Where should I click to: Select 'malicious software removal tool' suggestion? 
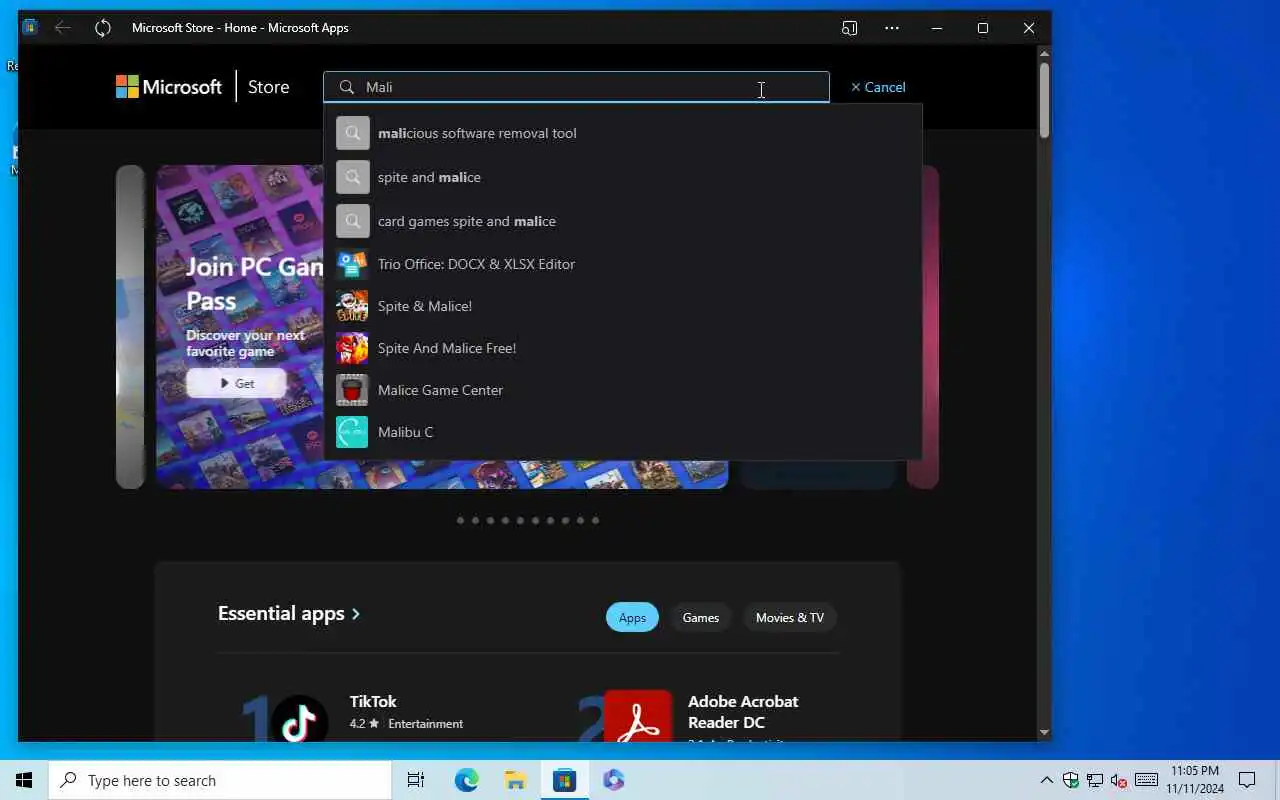[x=622, y=133]
